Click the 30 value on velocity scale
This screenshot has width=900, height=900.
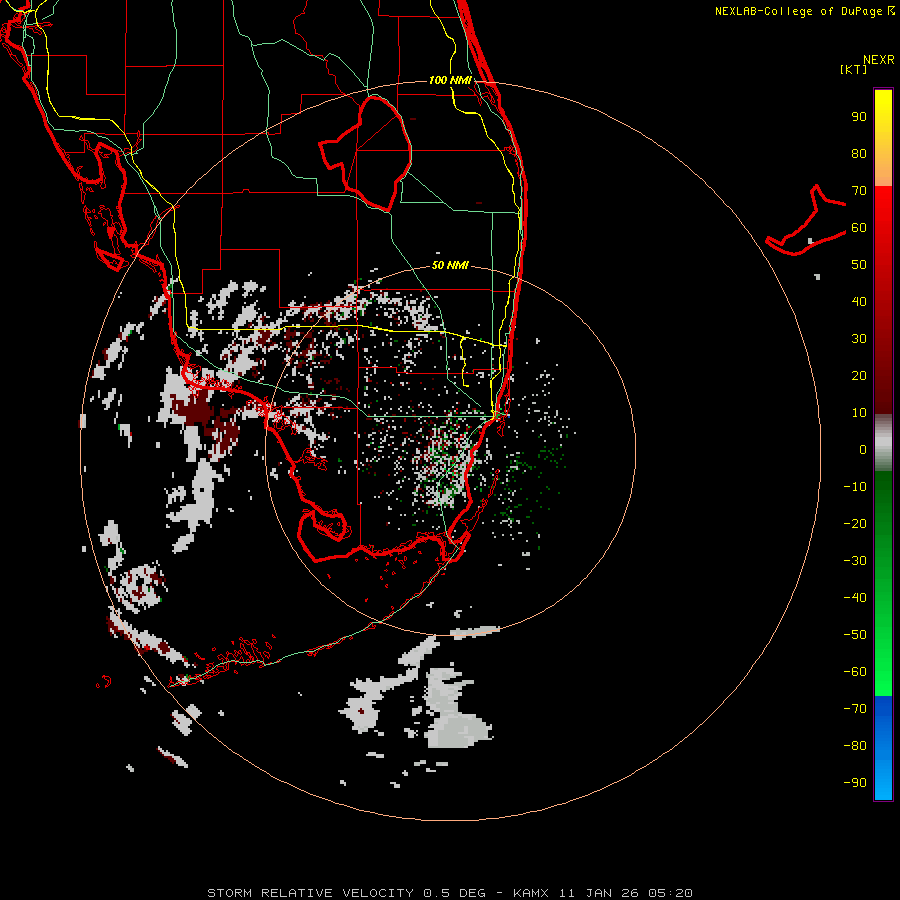coord(859,339)
